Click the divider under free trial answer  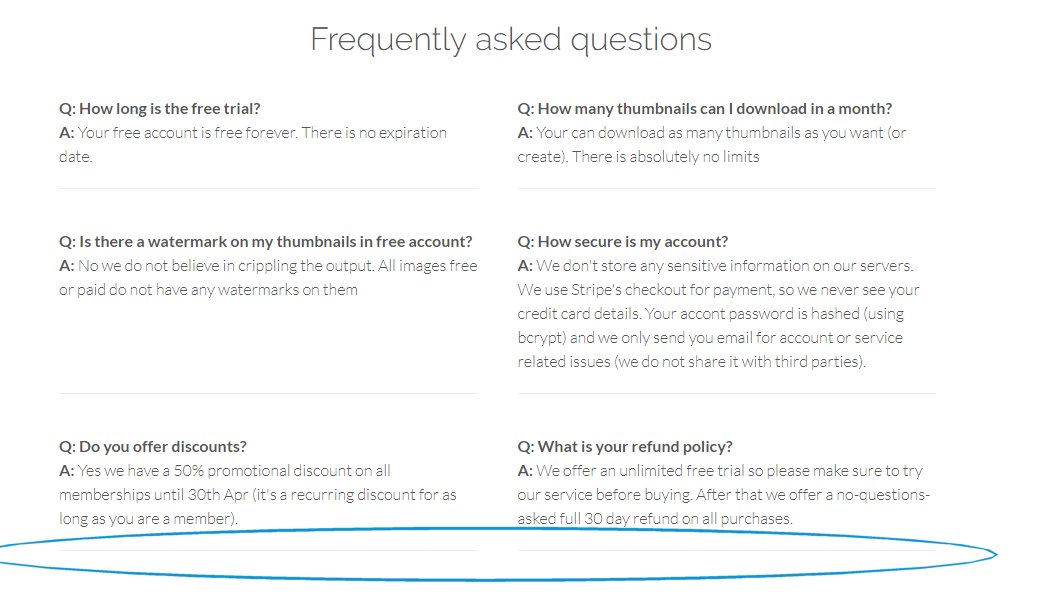(x=268, y=189)
